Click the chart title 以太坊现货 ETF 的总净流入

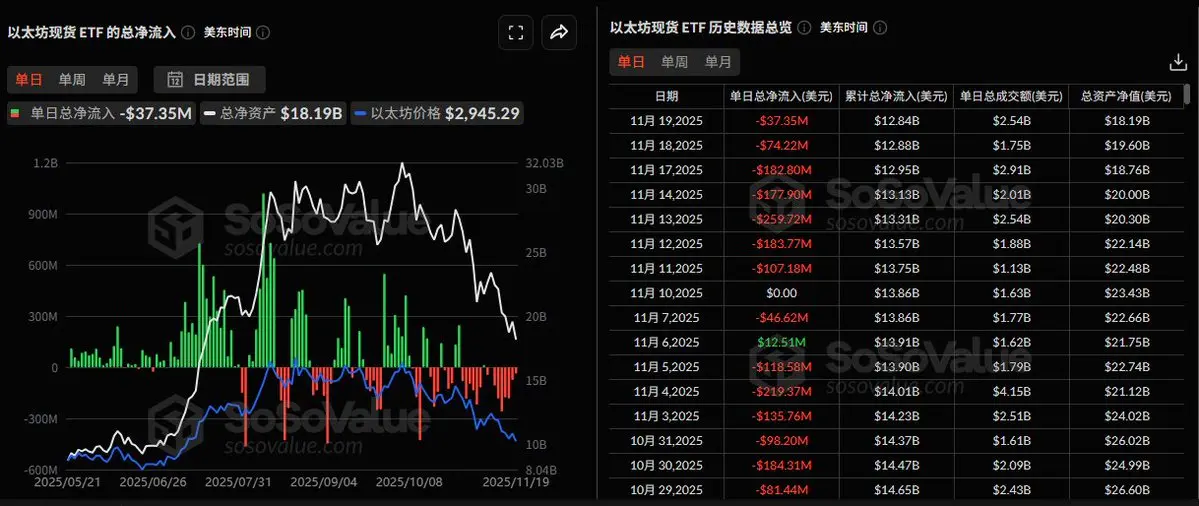pos(92,33)
